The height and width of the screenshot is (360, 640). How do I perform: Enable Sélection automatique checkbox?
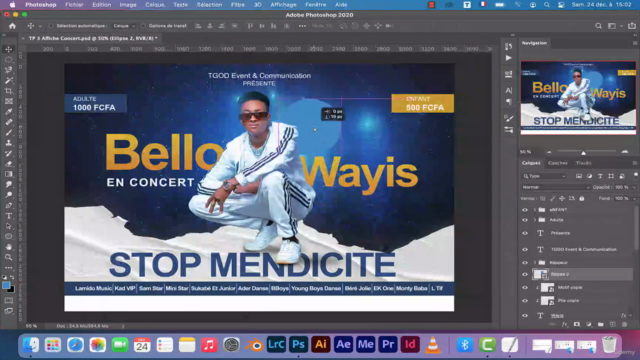click(x=51, y=26)
